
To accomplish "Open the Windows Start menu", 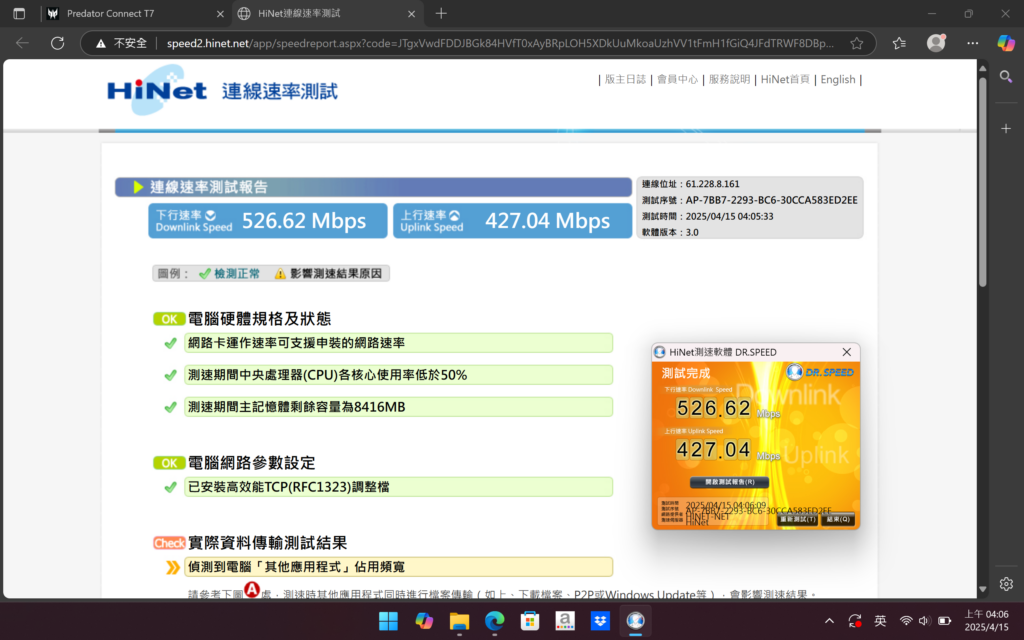I will pos(389,620).
